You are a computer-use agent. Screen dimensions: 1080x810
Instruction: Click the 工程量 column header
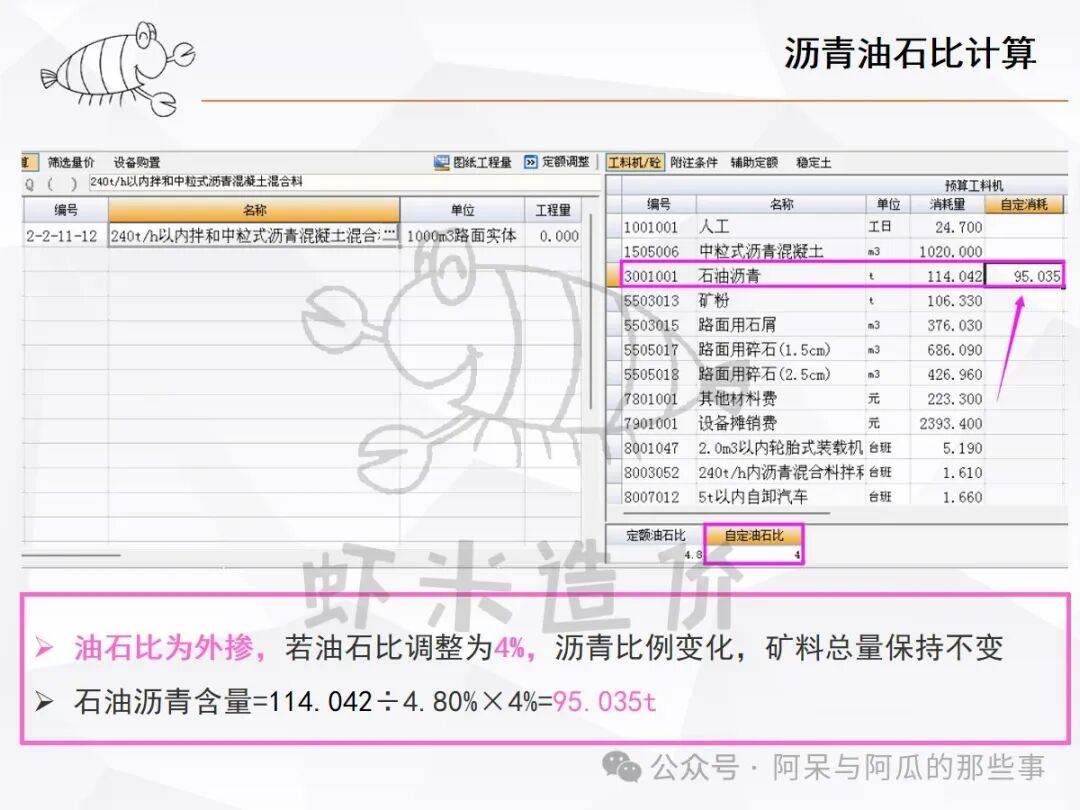tap(554, 210)
